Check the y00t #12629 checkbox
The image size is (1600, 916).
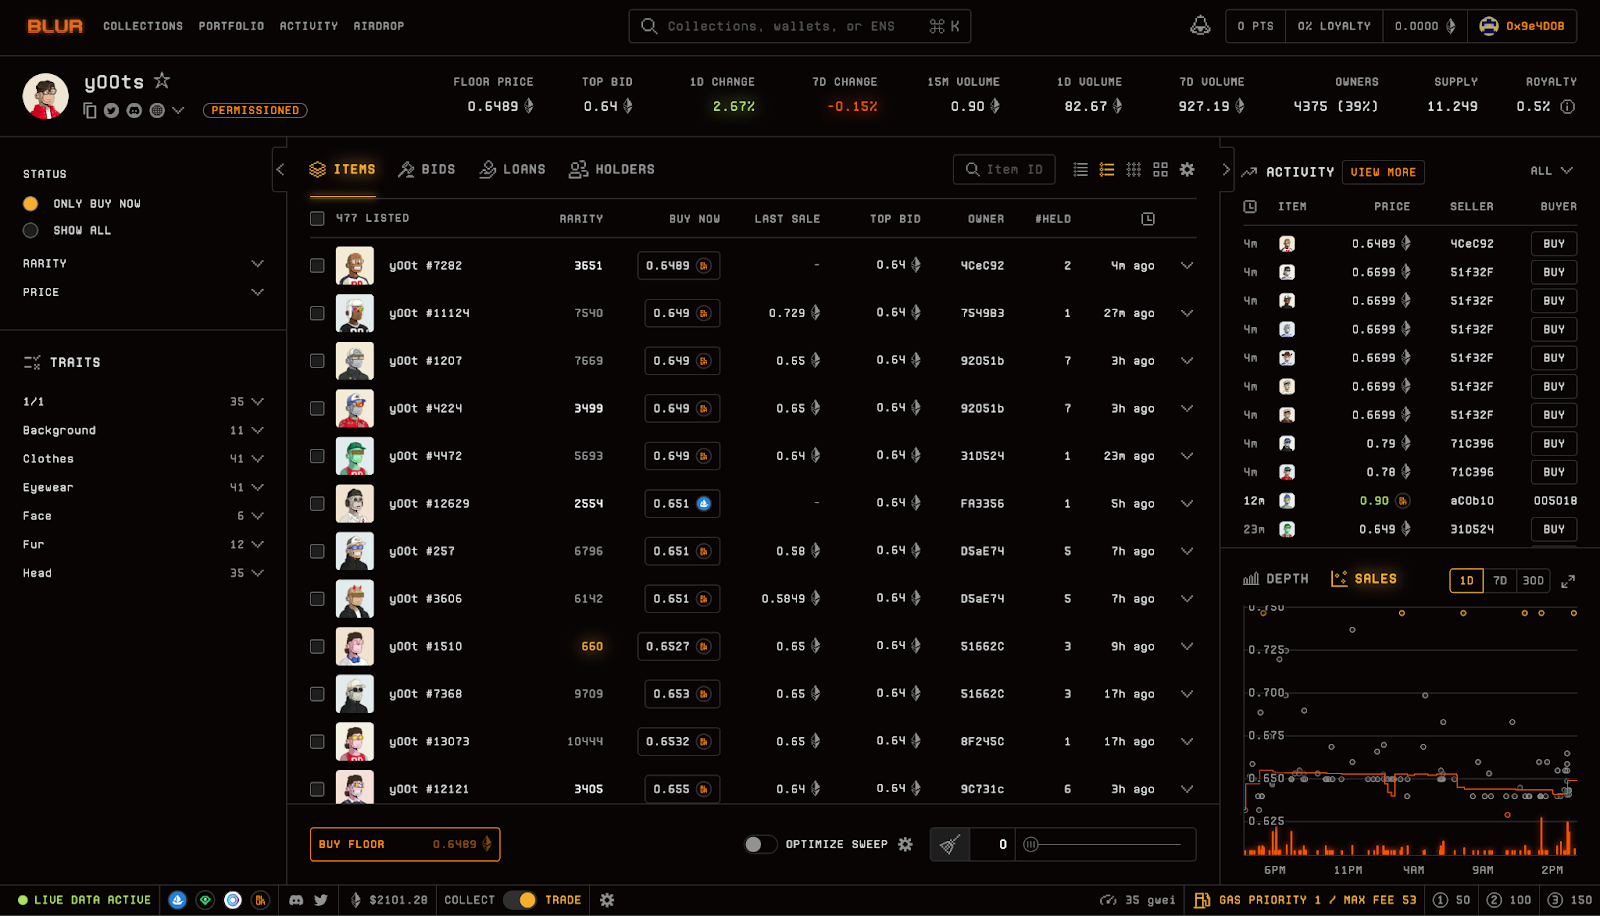pyautogui.click(x=317, y=503)
